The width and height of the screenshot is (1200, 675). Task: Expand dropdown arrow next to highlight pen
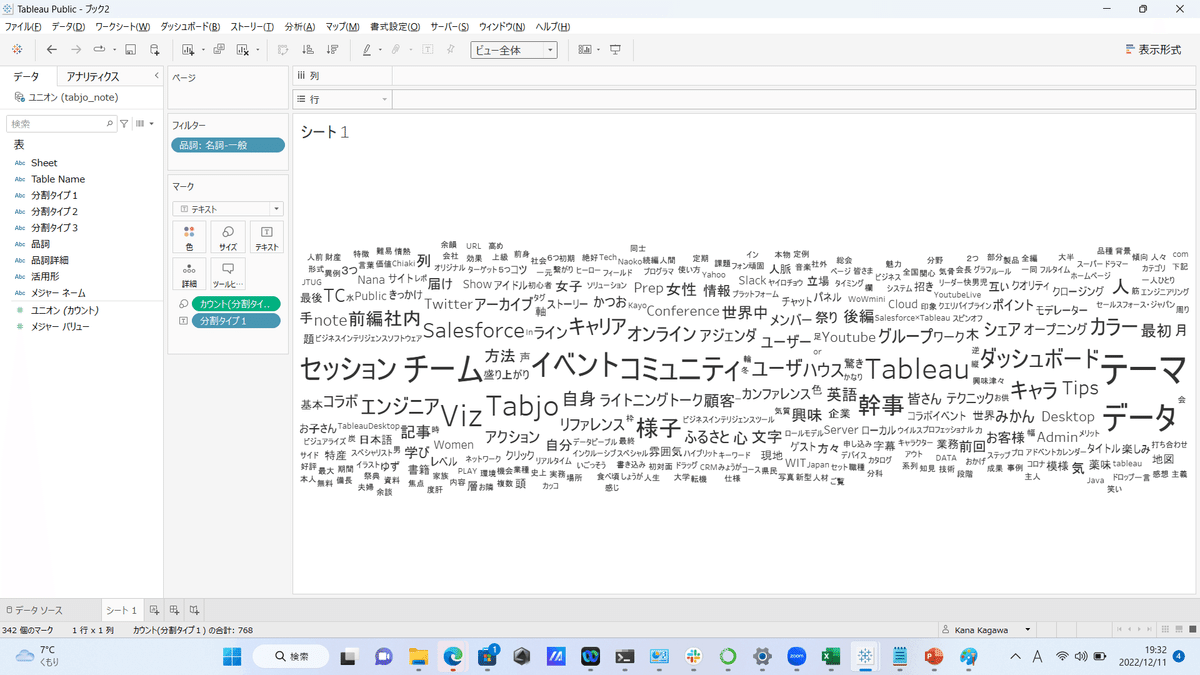click(x=382, y=50)
